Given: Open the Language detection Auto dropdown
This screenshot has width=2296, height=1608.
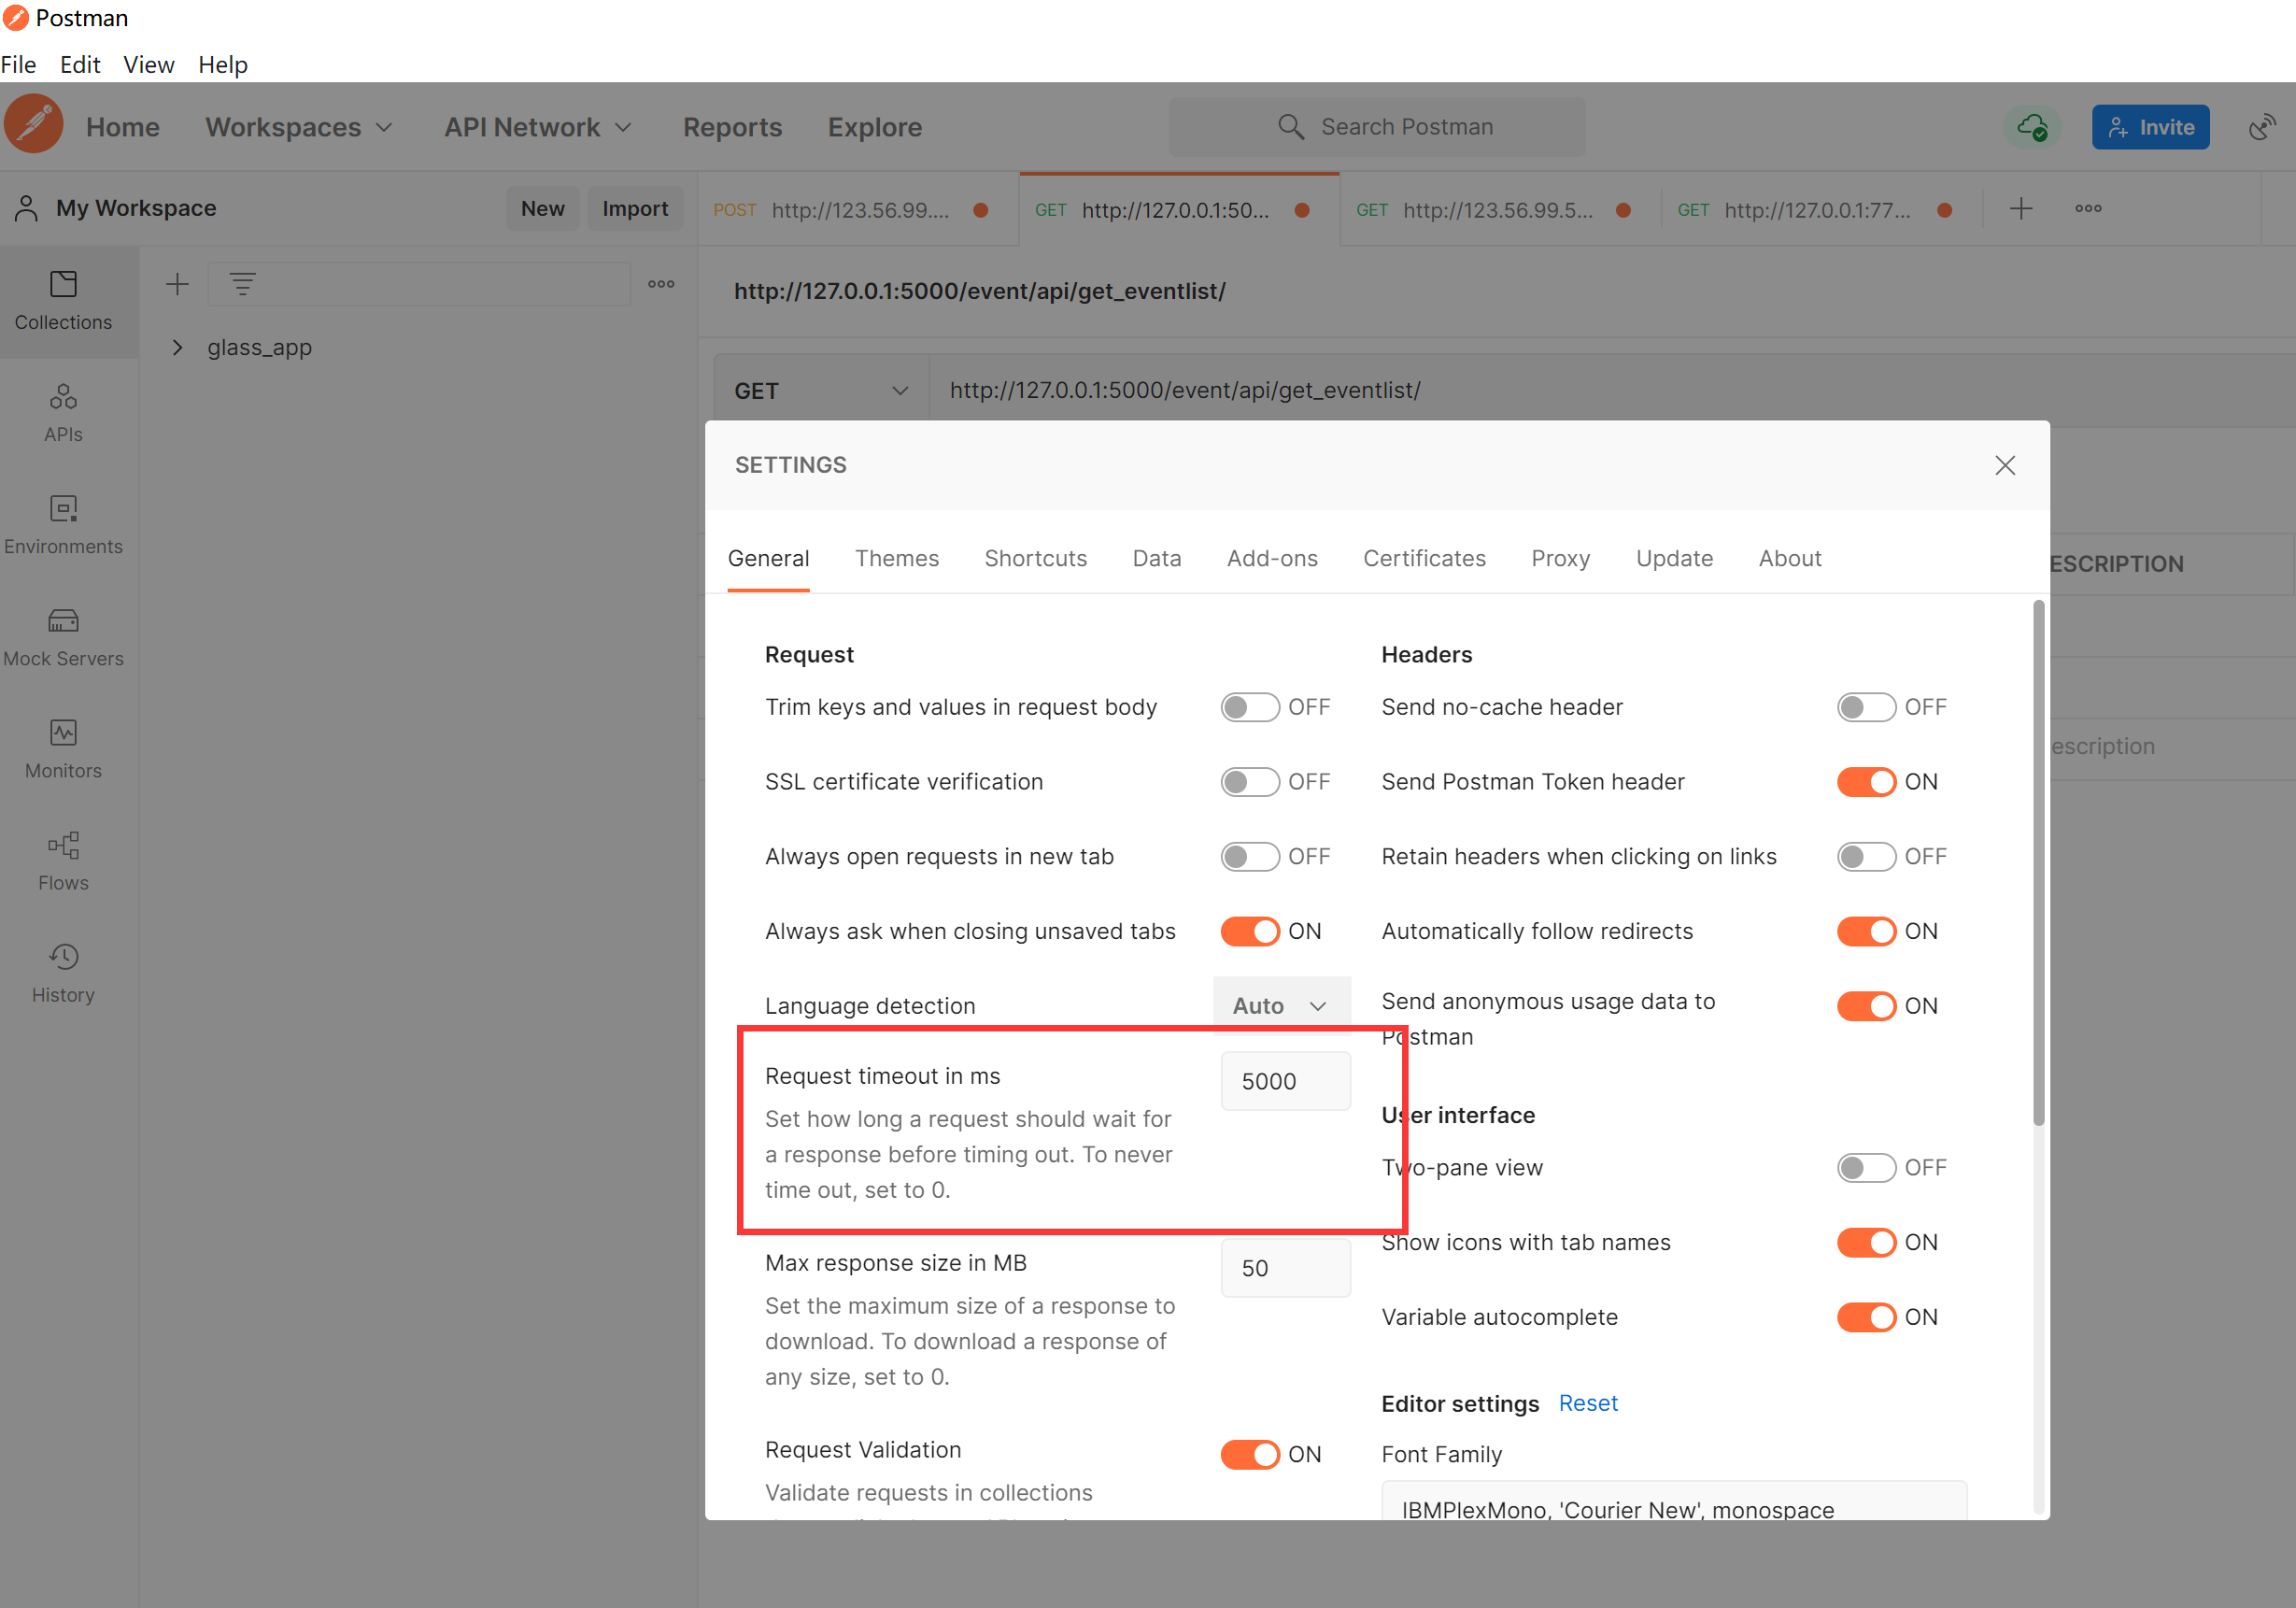Looking at the screenshot, I should [1280, 1005].
